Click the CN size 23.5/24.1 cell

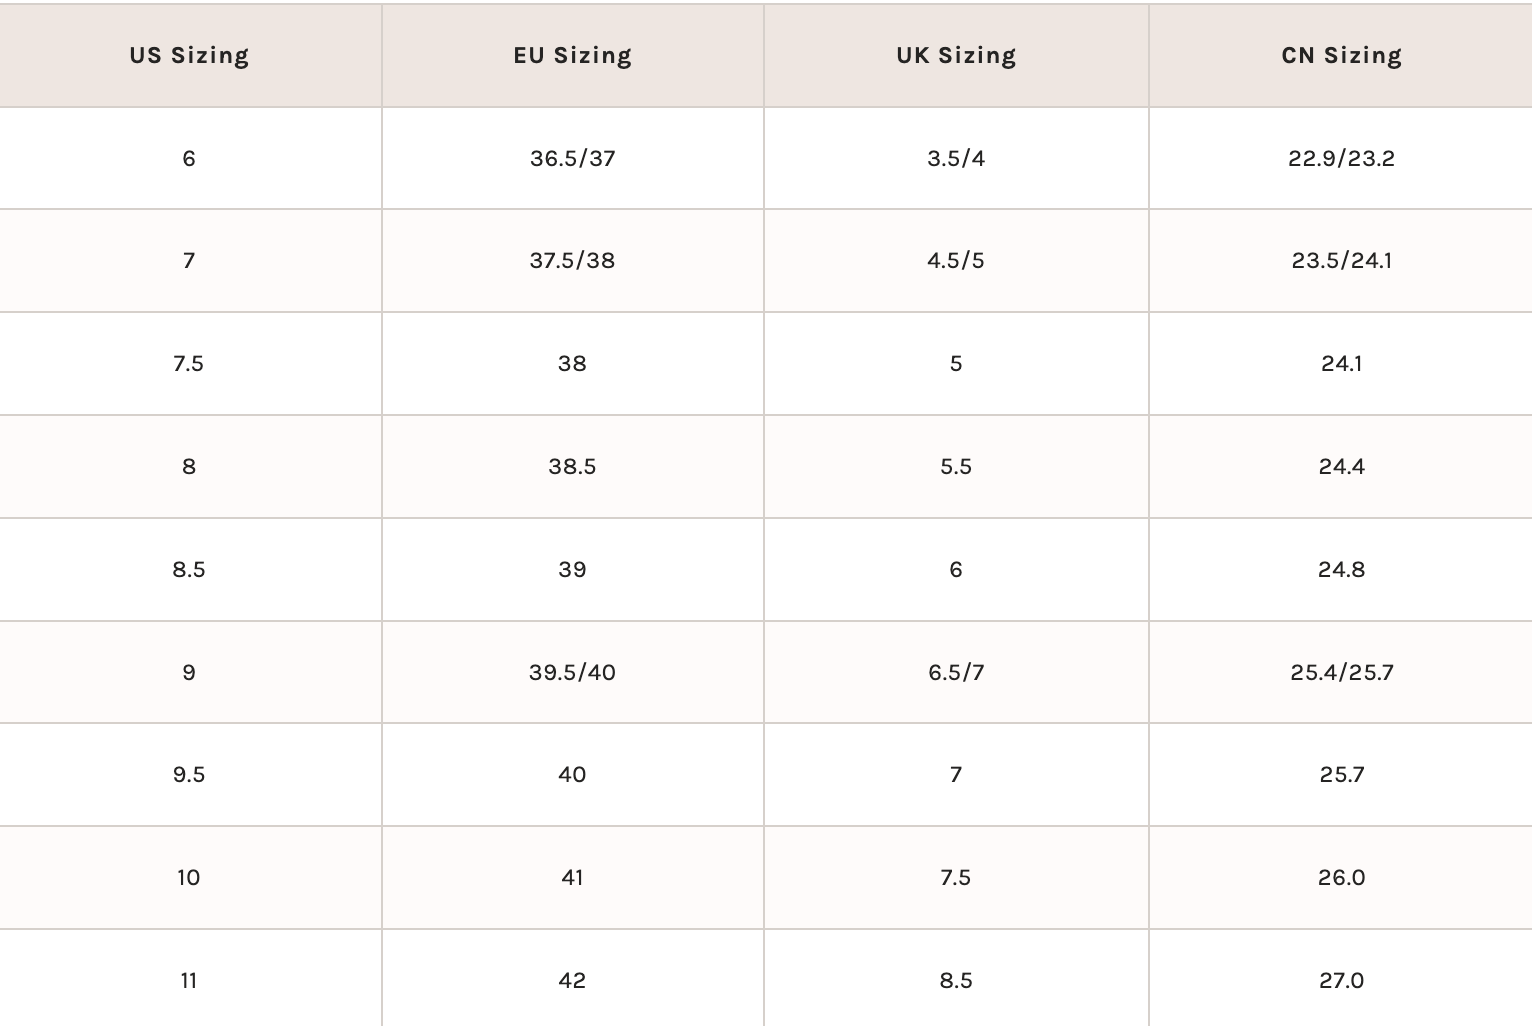point(1341,260)
